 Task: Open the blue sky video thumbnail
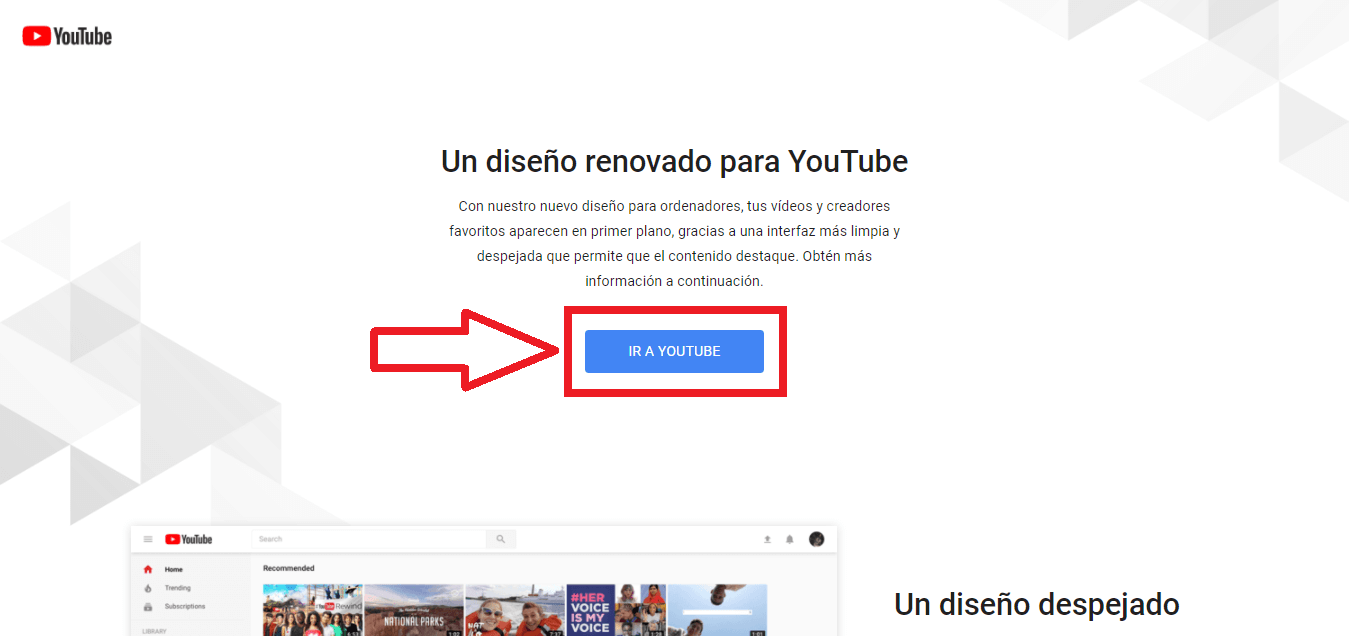[x=717, y=610]
